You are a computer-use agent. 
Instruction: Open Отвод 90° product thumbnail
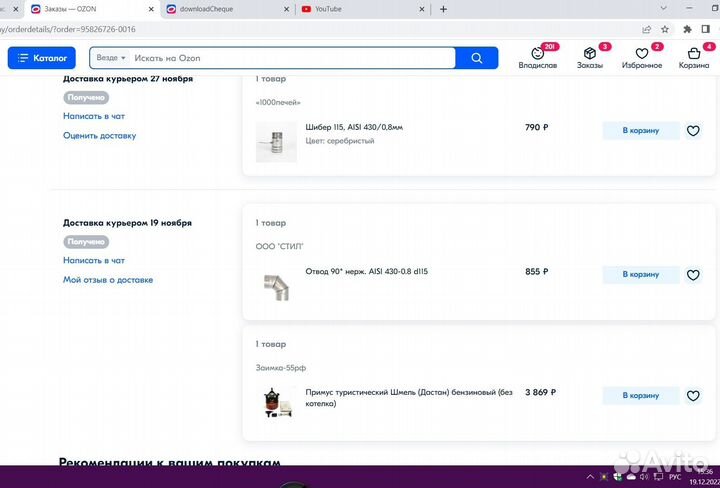click(276, 286)
